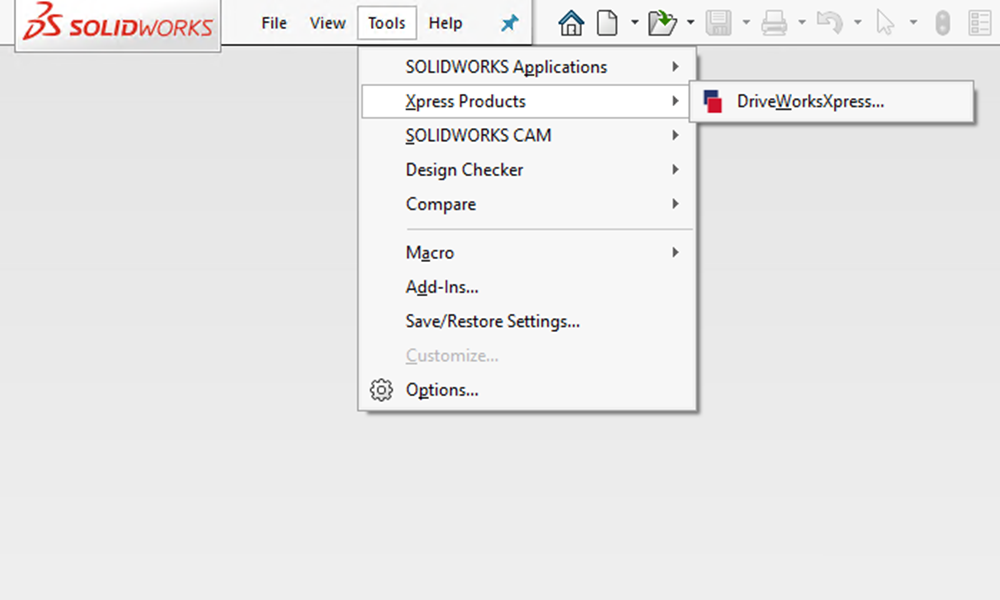Click the Print toolbar icon
The image size is (1000, 600).
775,21
